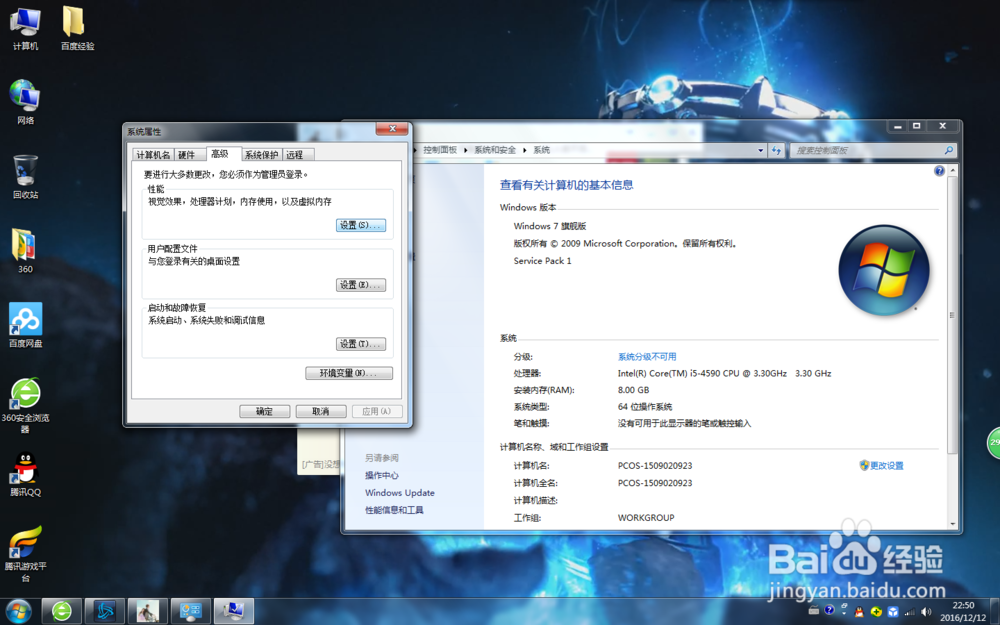
Task: Click the photo thumbnail taskbar button
Action: click(147, 612)
